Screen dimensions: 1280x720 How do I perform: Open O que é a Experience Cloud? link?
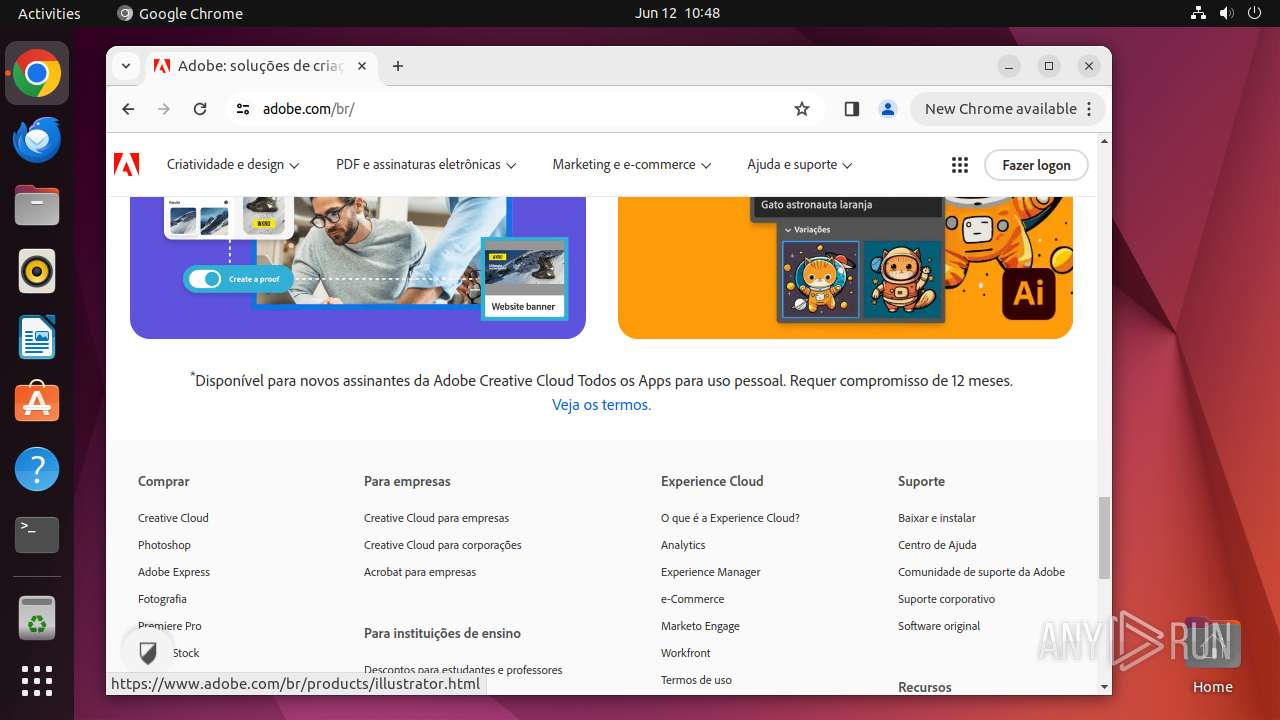tap(730, 518)
